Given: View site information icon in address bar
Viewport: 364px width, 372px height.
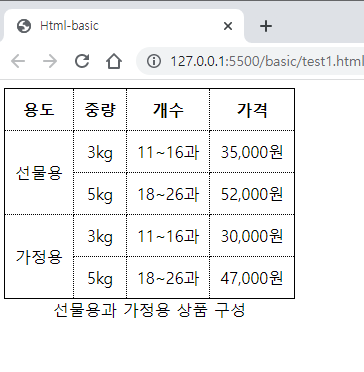Looking at the screenshot, I should [154, 61].
